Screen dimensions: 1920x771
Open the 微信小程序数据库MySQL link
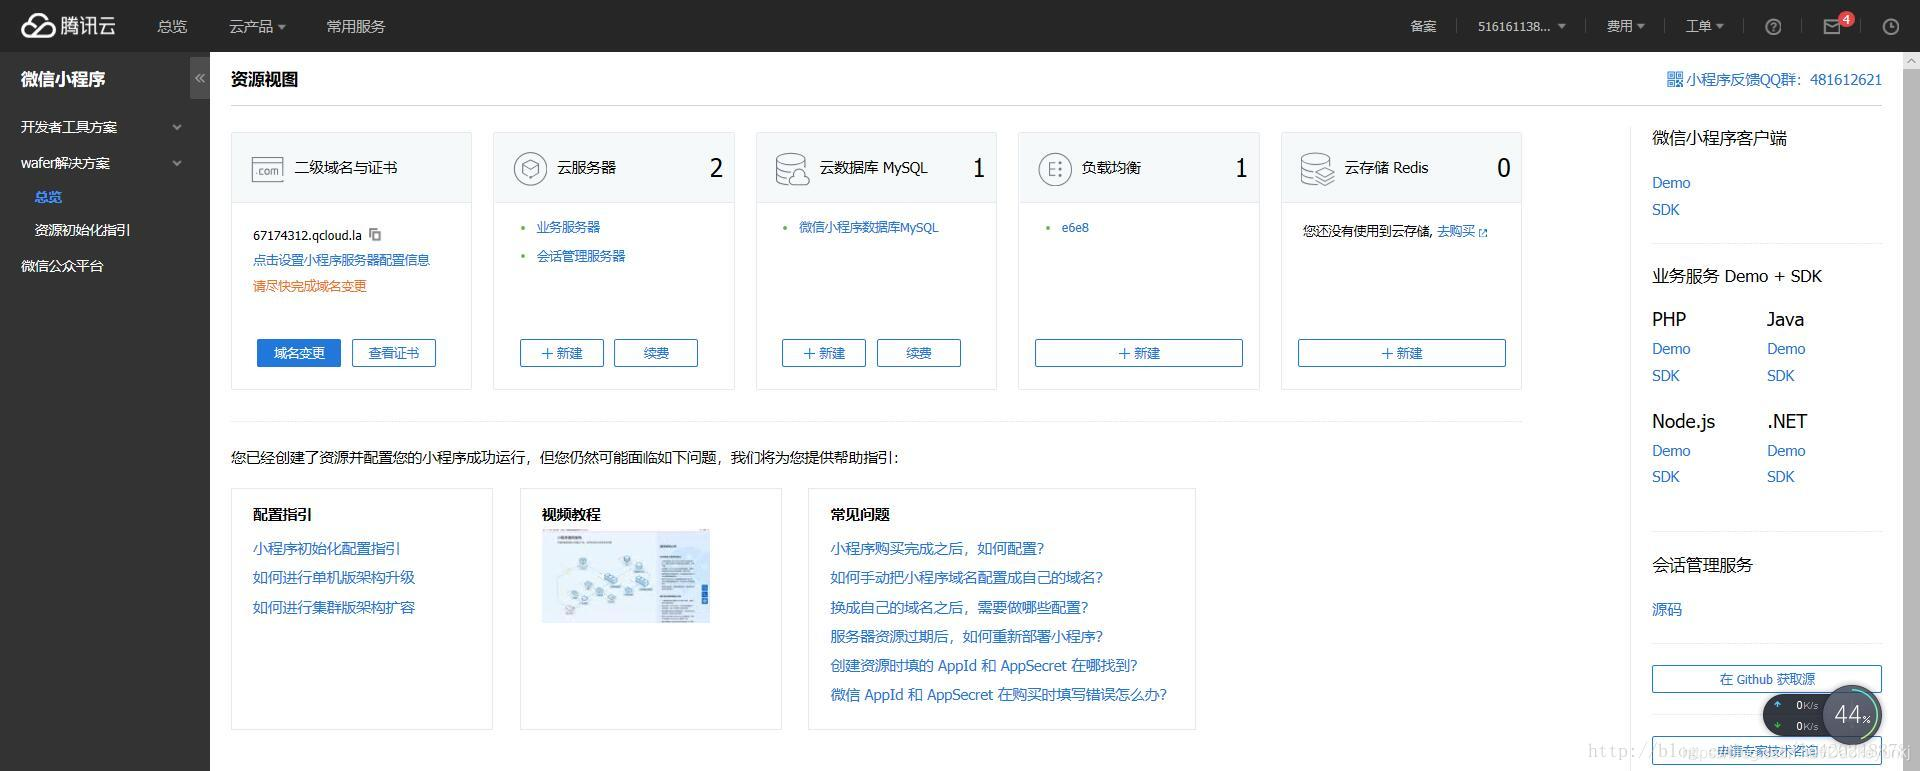pos(869,227)
